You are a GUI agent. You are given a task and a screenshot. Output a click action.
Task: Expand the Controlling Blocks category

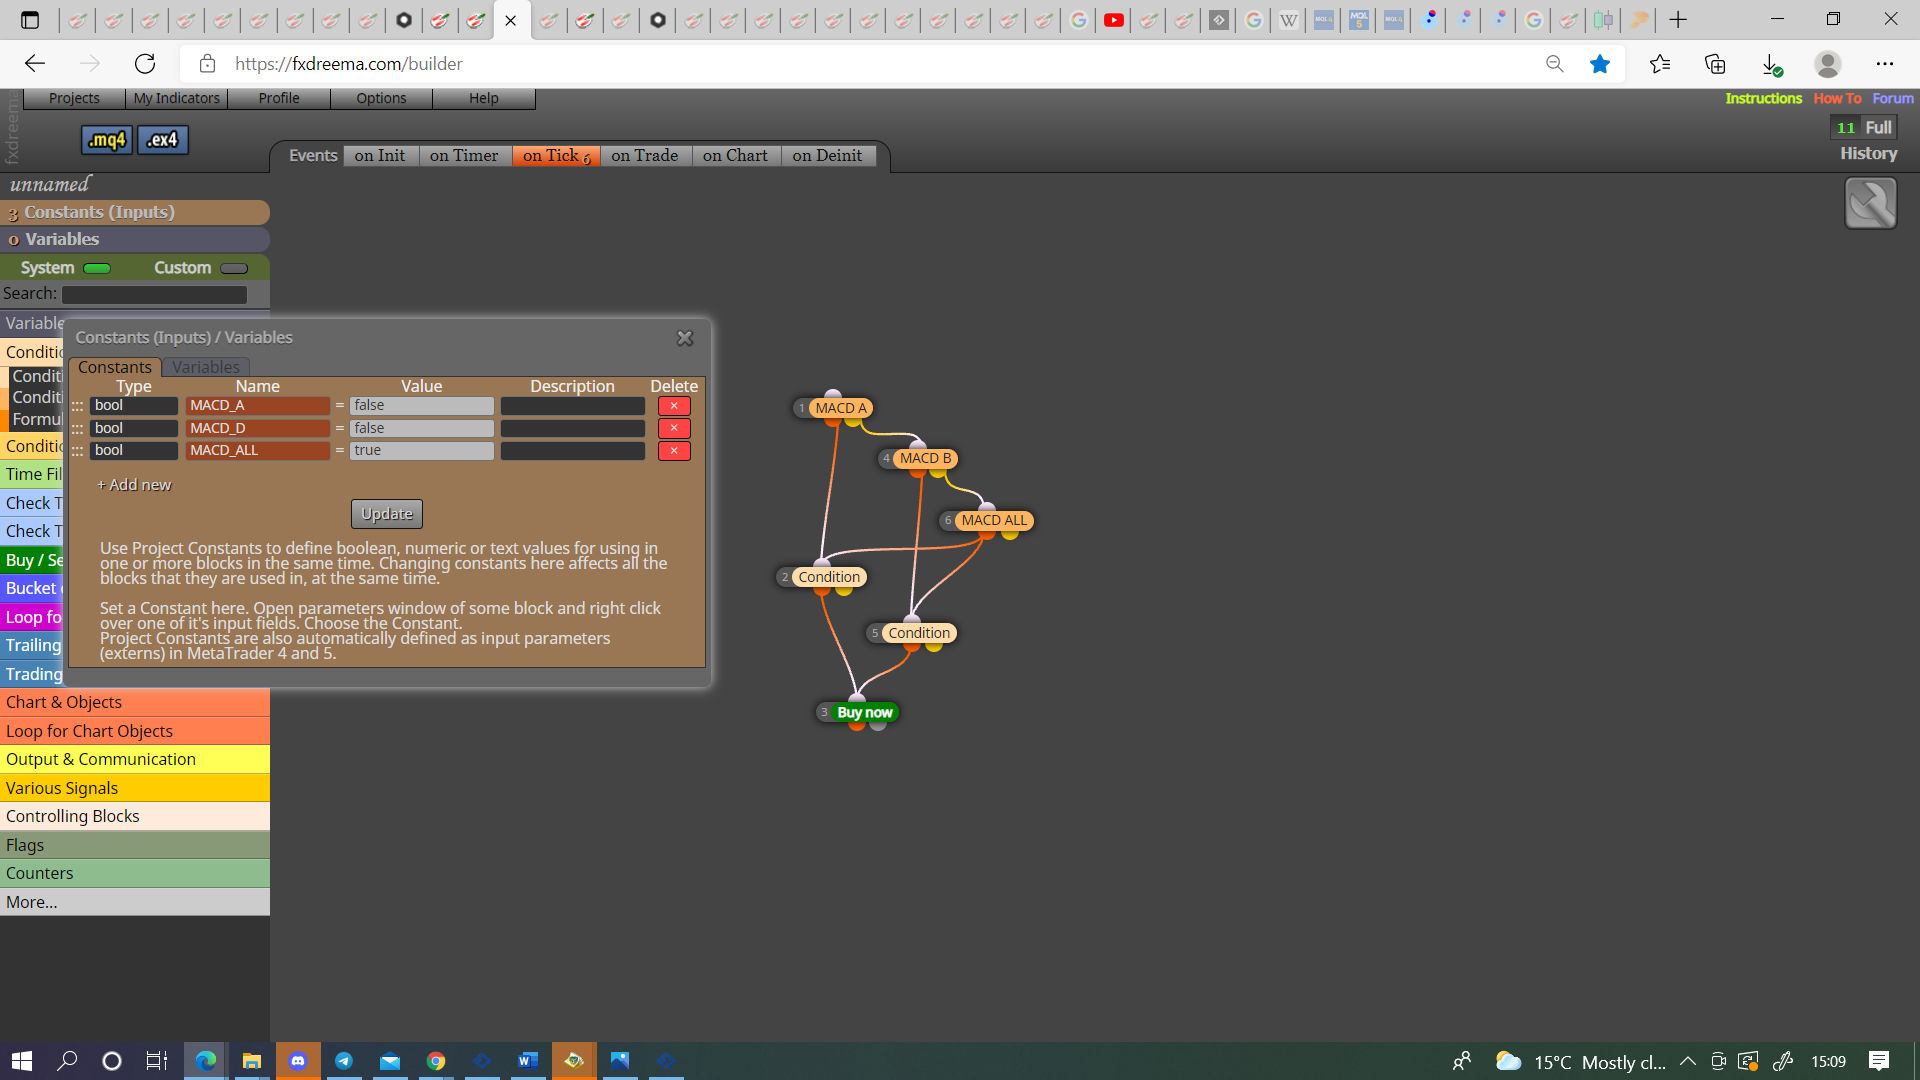pos(135,816)
